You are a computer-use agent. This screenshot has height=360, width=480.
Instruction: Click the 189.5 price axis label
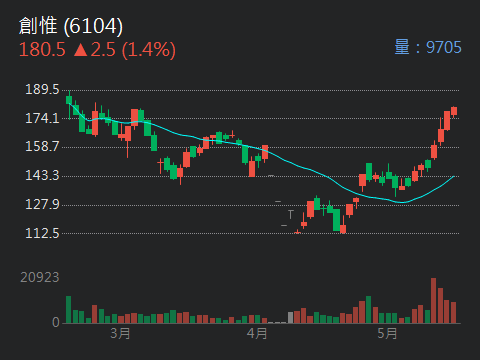[x=42, y=89]
